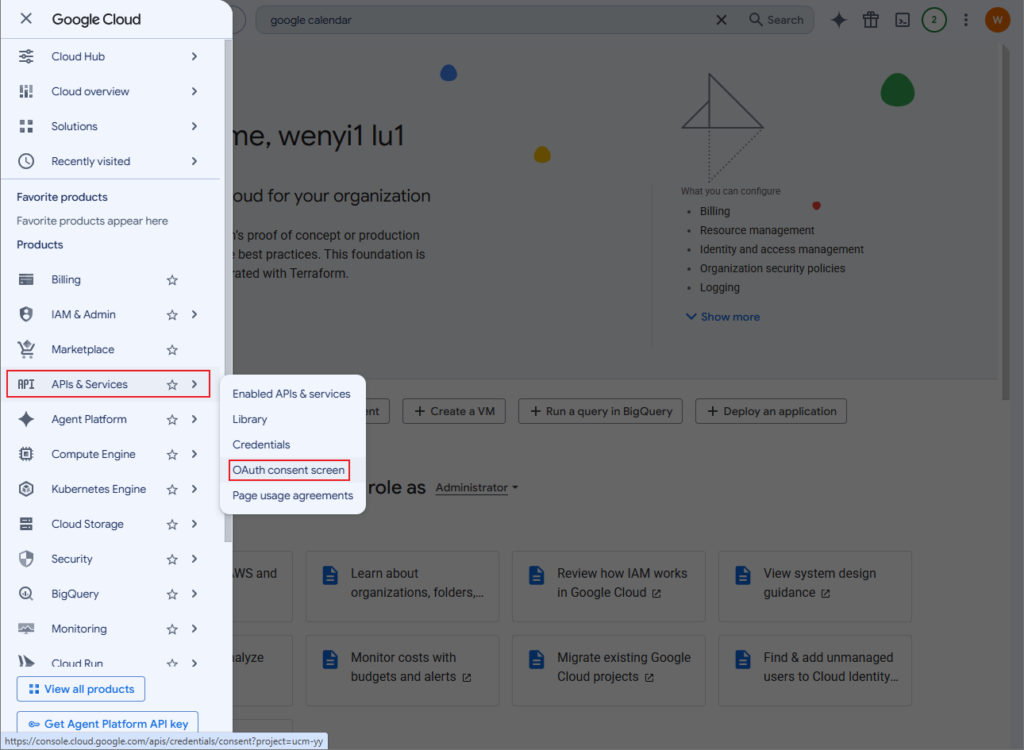The image size is (1024, 750).
Task: Expand IAM & Admin submenu chevron
Action: tap(194, 315)
